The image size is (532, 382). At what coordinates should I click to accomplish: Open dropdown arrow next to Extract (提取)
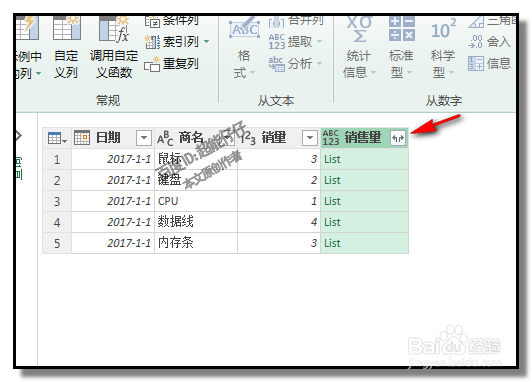click(x=319, y=42)
